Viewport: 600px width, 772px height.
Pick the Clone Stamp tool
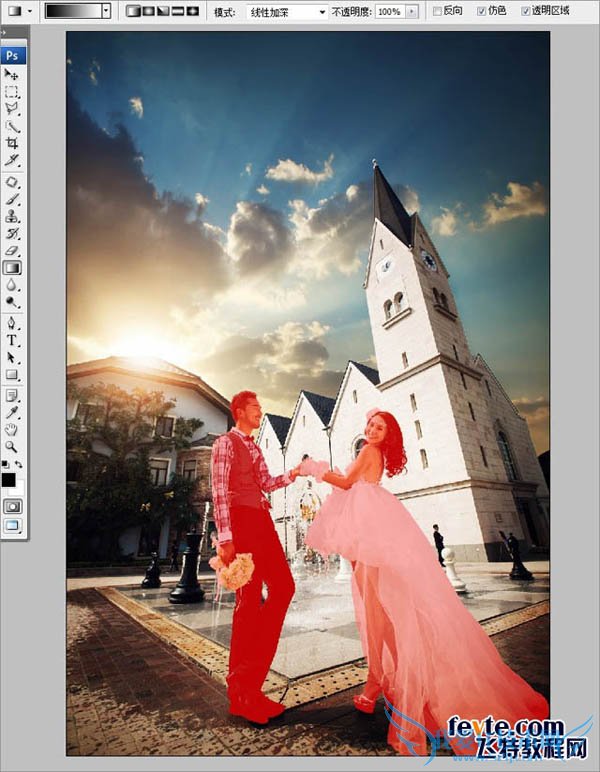click(12, 216)
